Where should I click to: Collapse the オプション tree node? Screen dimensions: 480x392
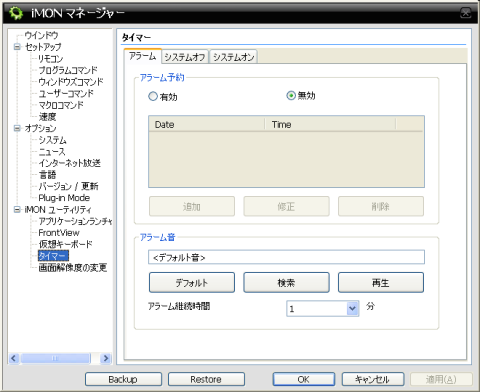pyautogui.click(x=17, y=128)
